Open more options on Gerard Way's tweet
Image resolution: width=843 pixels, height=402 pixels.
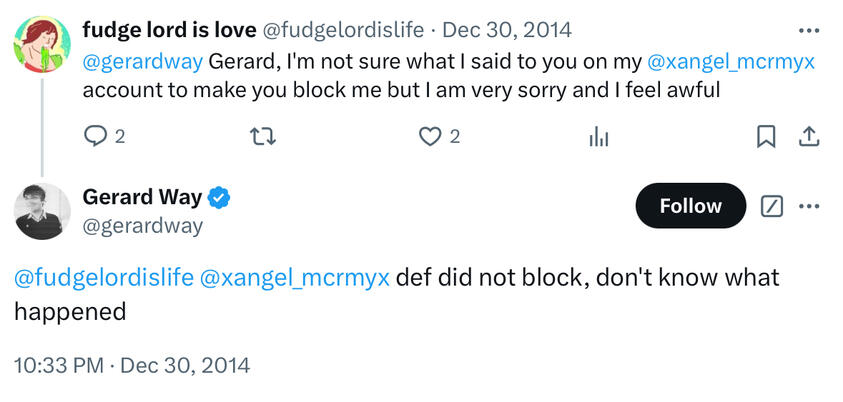coord(809,206)
